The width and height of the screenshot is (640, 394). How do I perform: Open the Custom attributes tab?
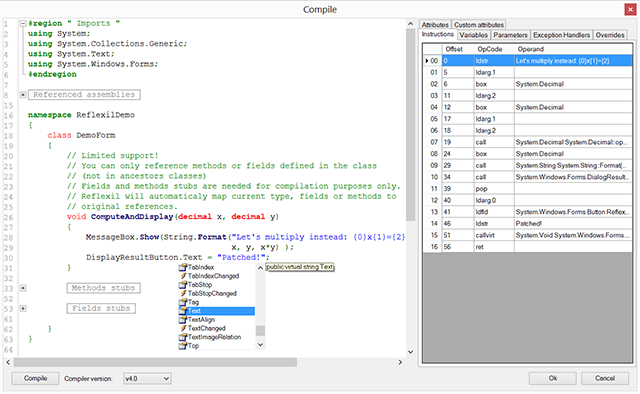pos(479,25)
